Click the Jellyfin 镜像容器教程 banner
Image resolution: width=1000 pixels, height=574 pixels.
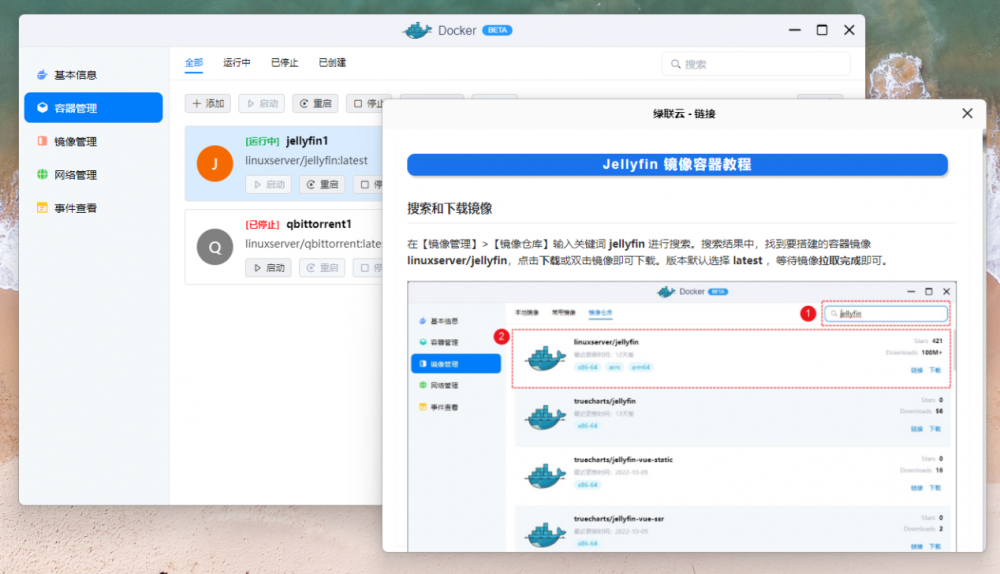click(677, 165)
